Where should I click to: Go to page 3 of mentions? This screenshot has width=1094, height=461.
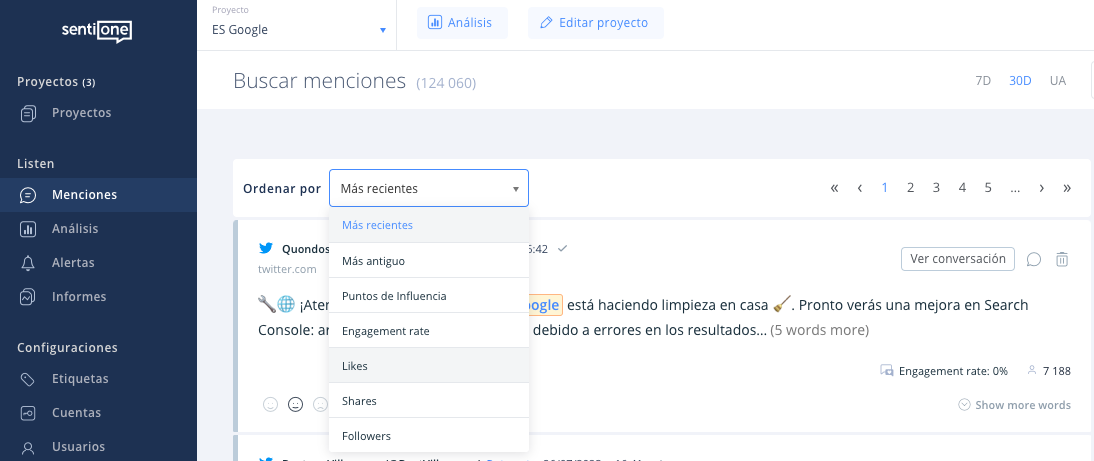tap(936, 188)
